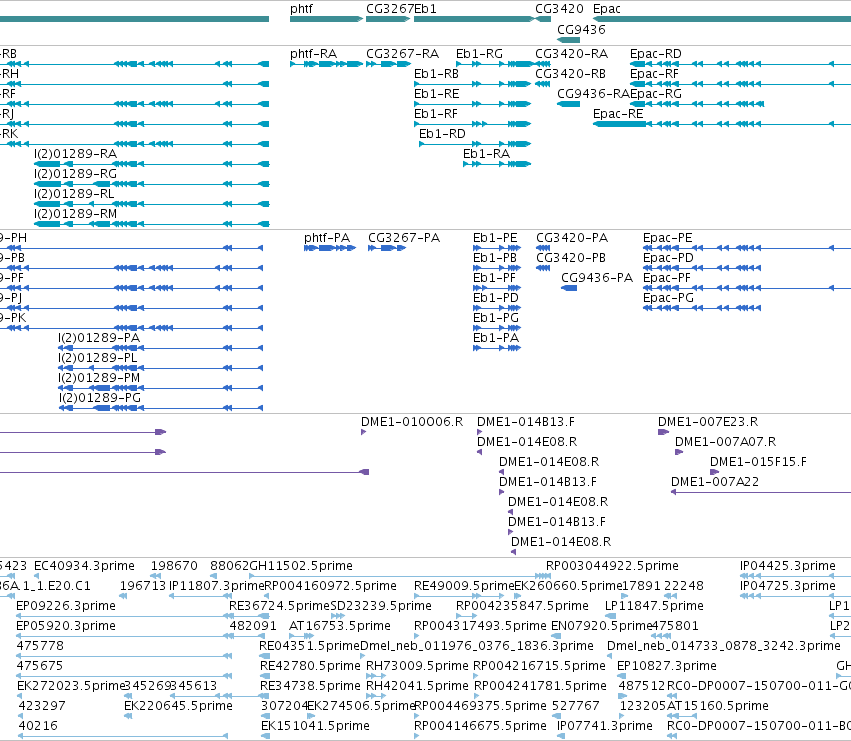Click transcript Eb1-RE
The image size is (851, 741).
pyautogui.click(x=436, y=94)
